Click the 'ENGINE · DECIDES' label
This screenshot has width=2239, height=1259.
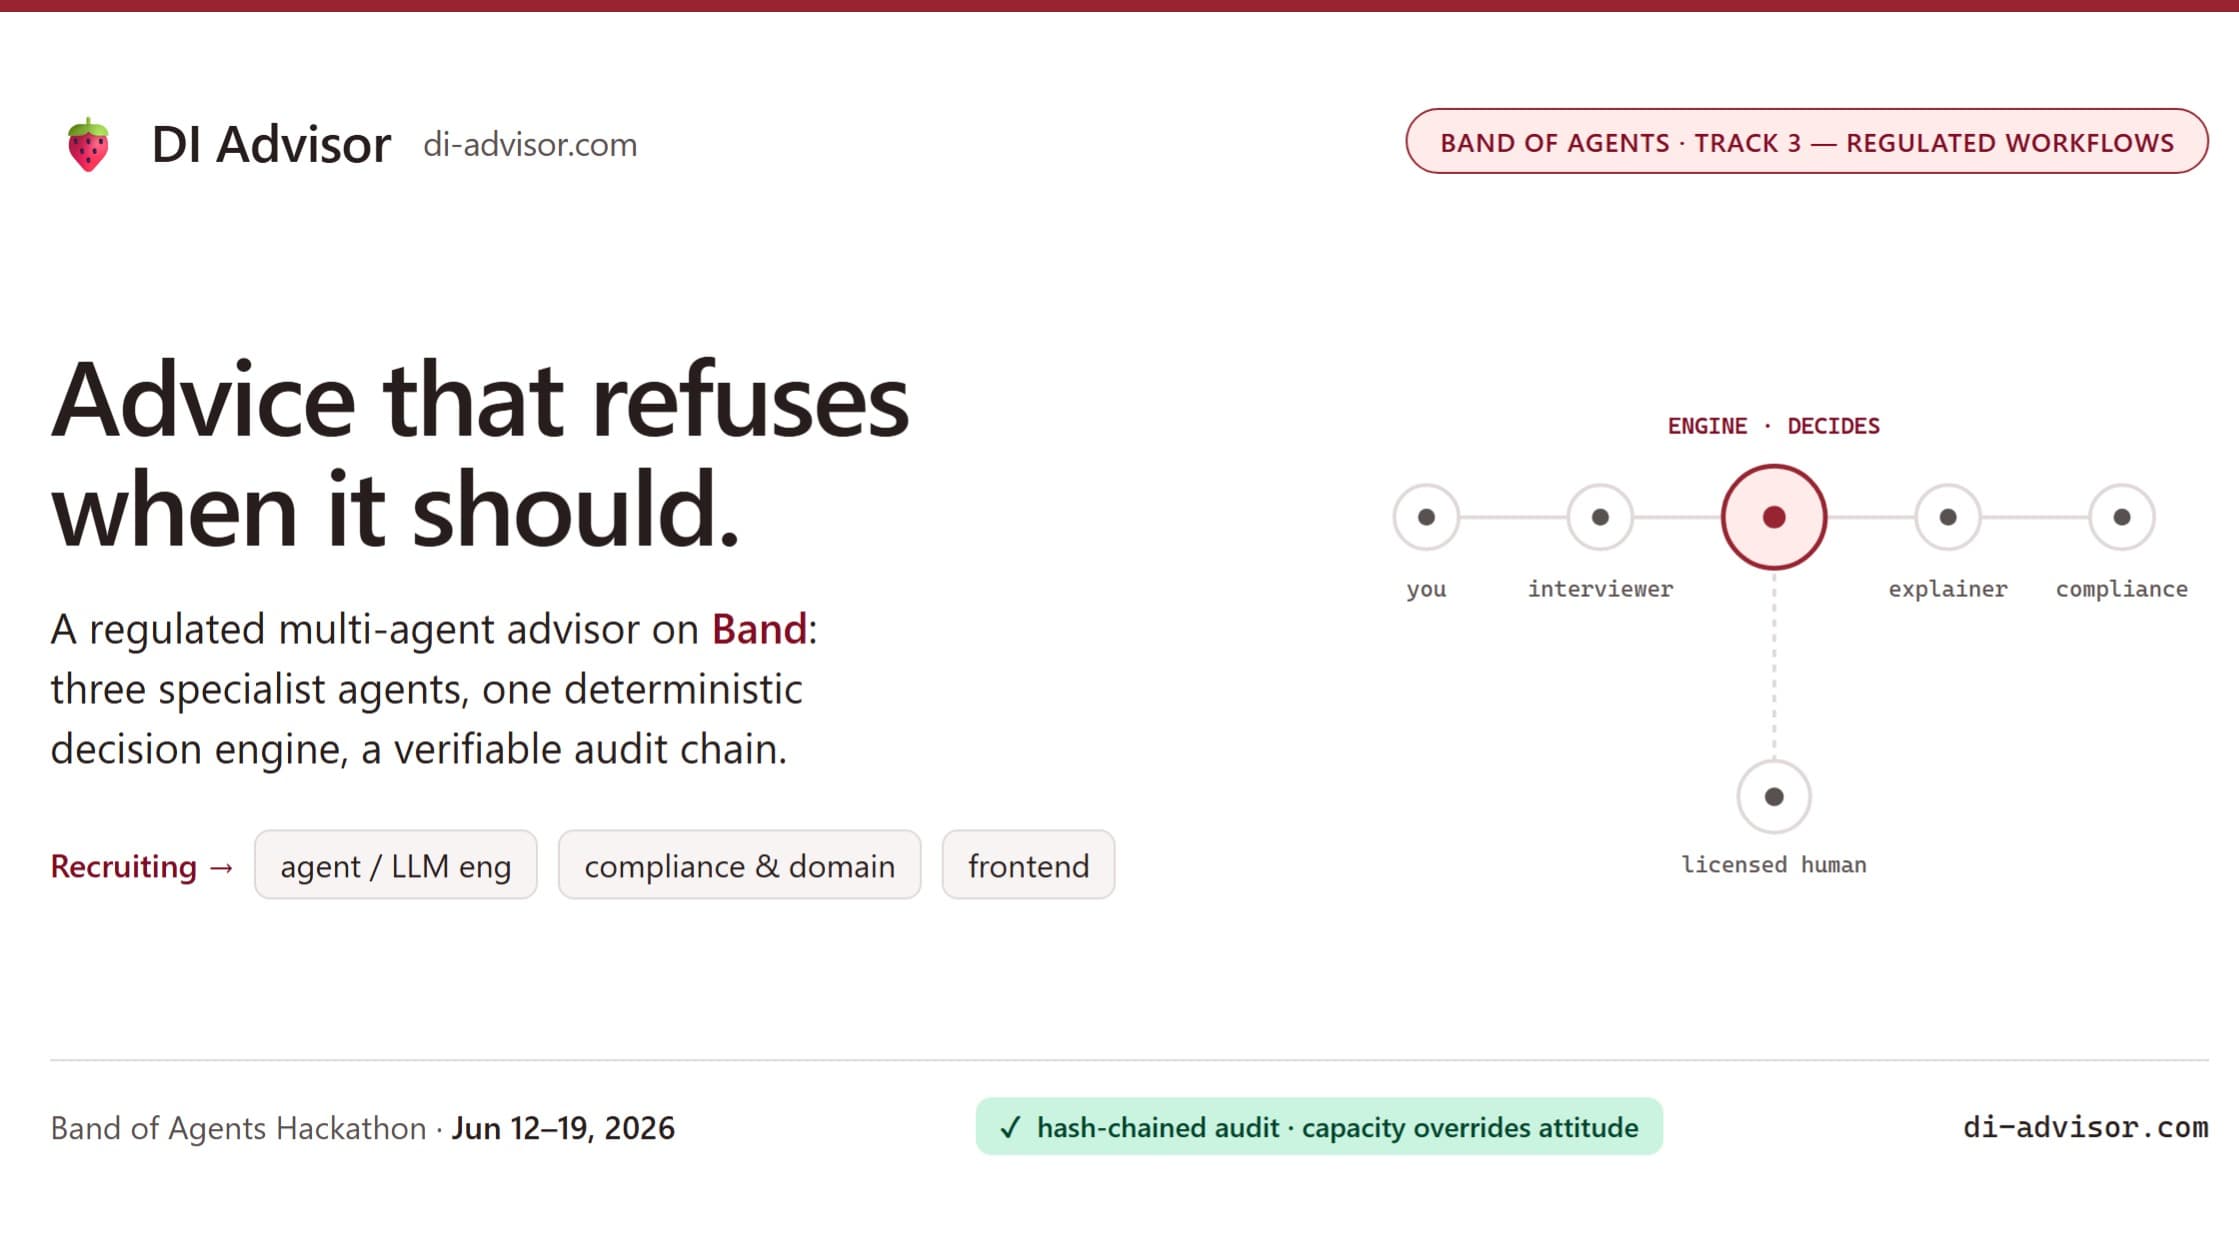coord(1774,426)
